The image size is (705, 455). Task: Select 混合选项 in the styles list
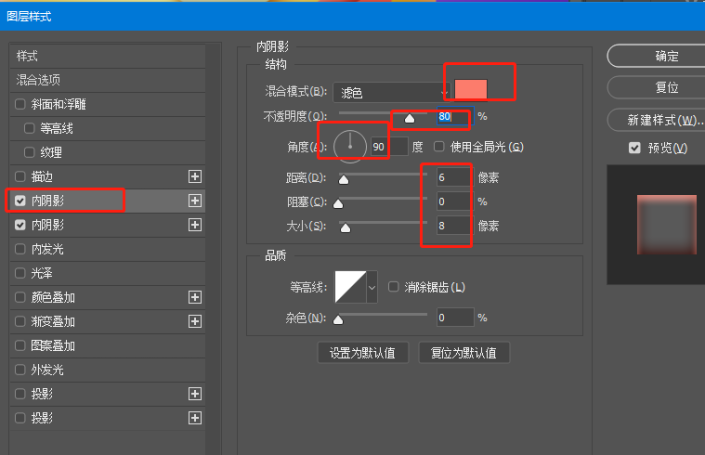pyautogui.click(x=38, y=79)
